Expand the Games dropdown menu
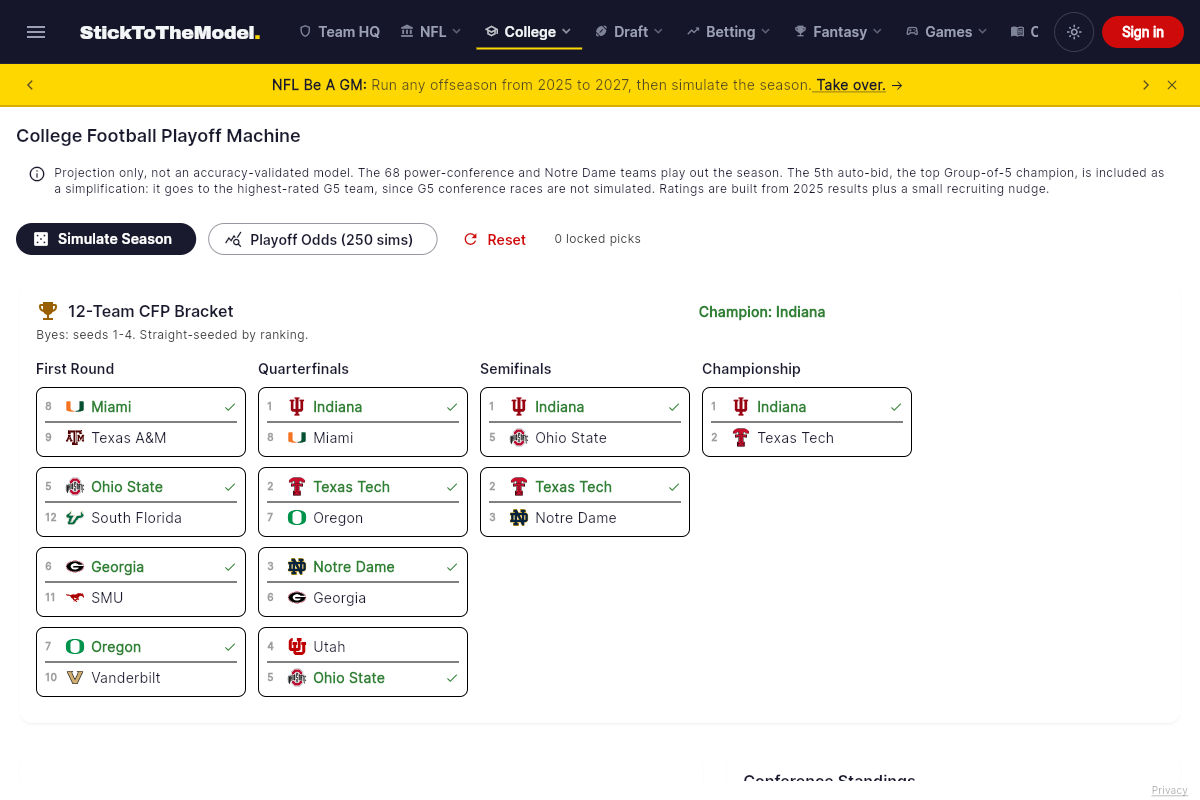The height and width of the screenshot is (800, 1200). 947,32
